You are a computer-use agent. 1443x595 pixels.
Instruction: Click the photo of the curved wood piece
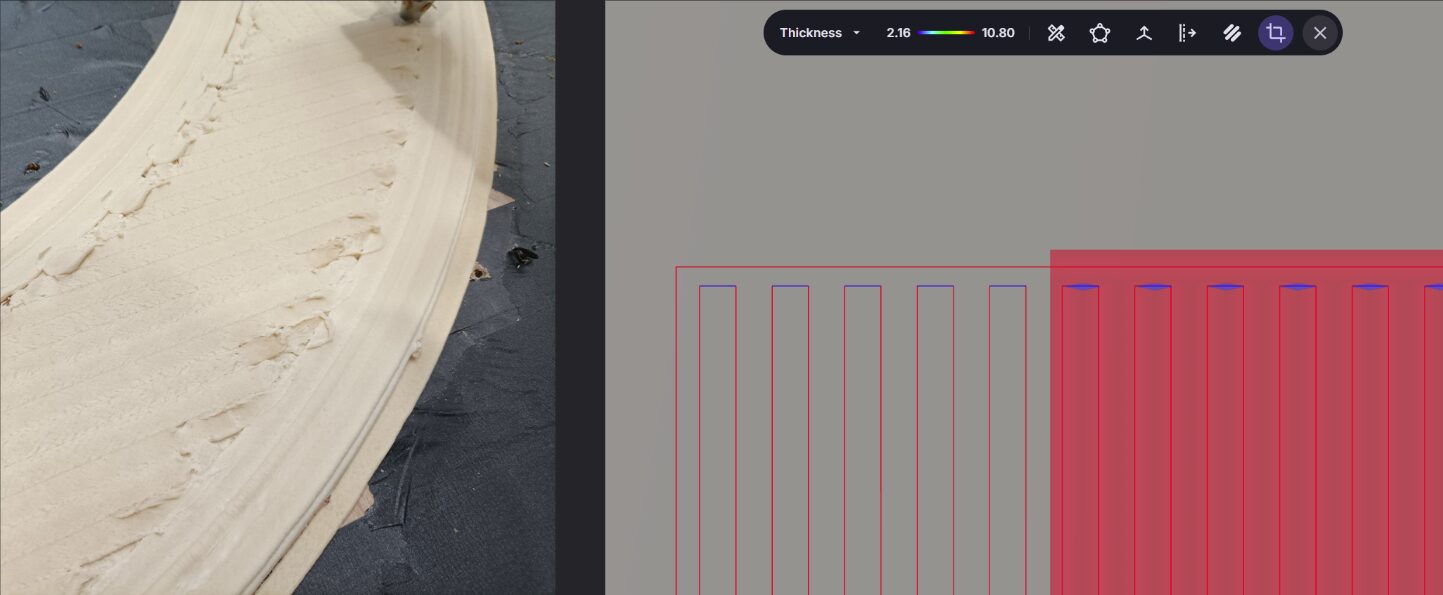point(250,300)
